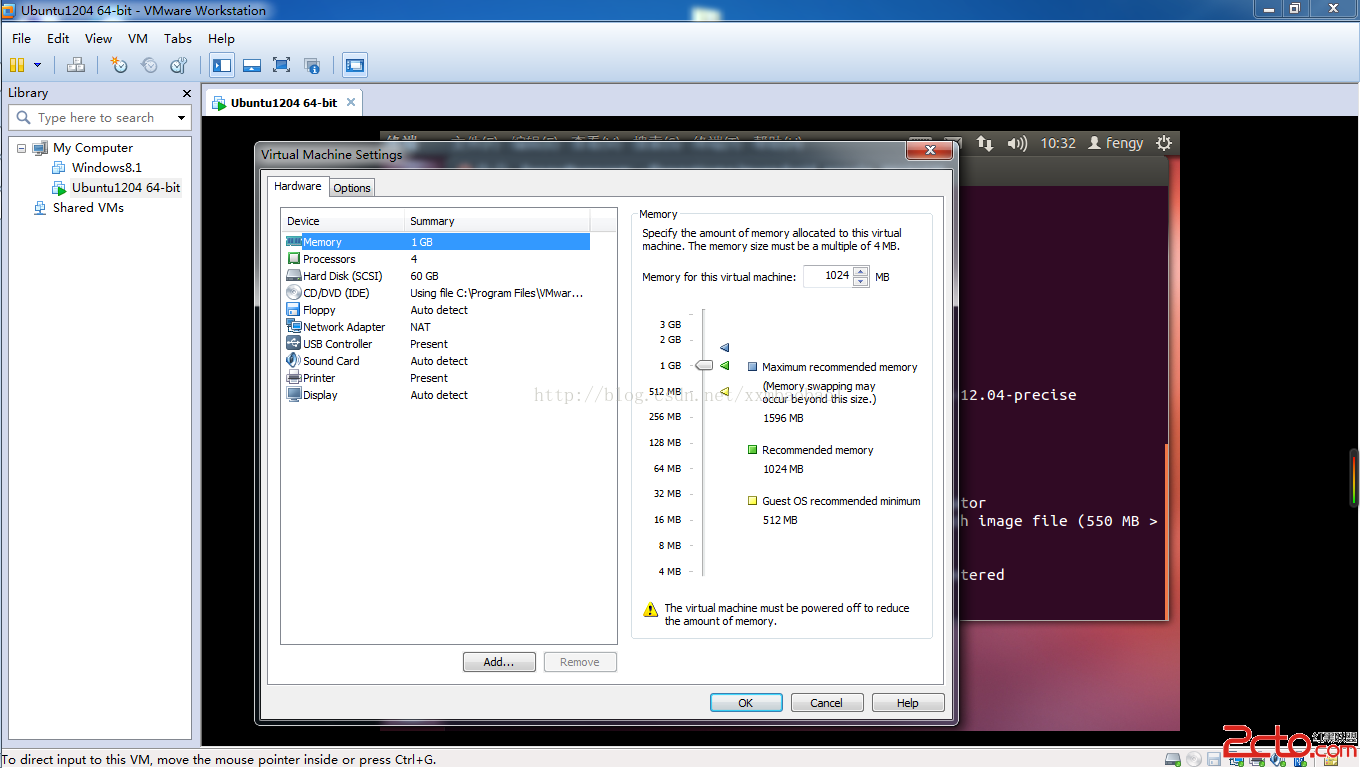This screenshot has width=1360, height=768.
Task: Select the Sound Card device
Action: (x=437, y=361)
